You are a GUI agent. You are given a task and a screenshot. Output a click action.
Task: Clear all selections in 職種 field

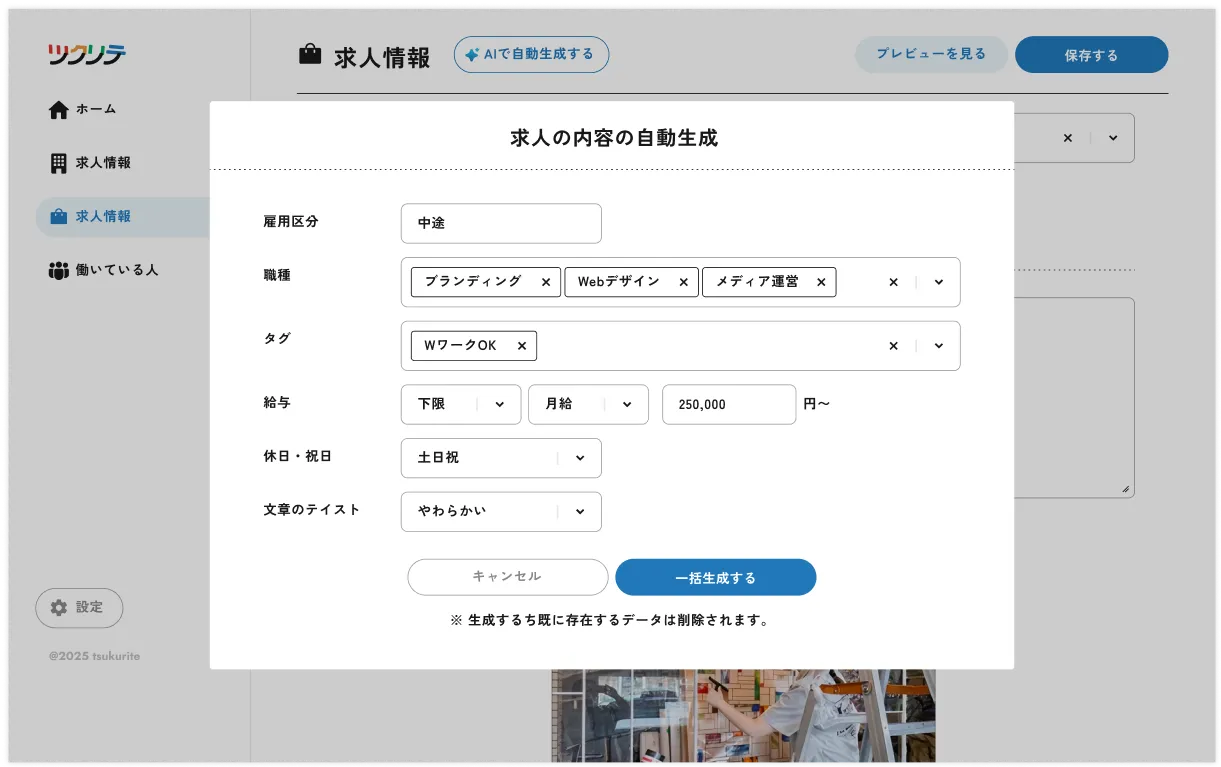tap(893, 282)
